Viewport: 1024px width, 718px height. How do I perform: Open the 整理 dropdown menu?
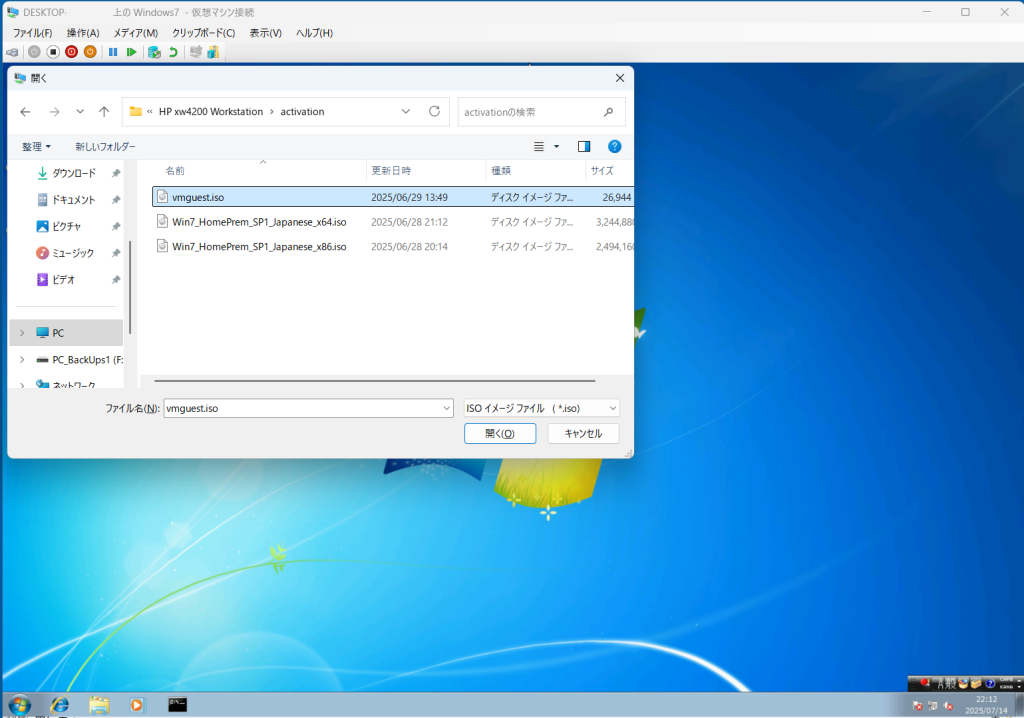click(x=37, y=147)
